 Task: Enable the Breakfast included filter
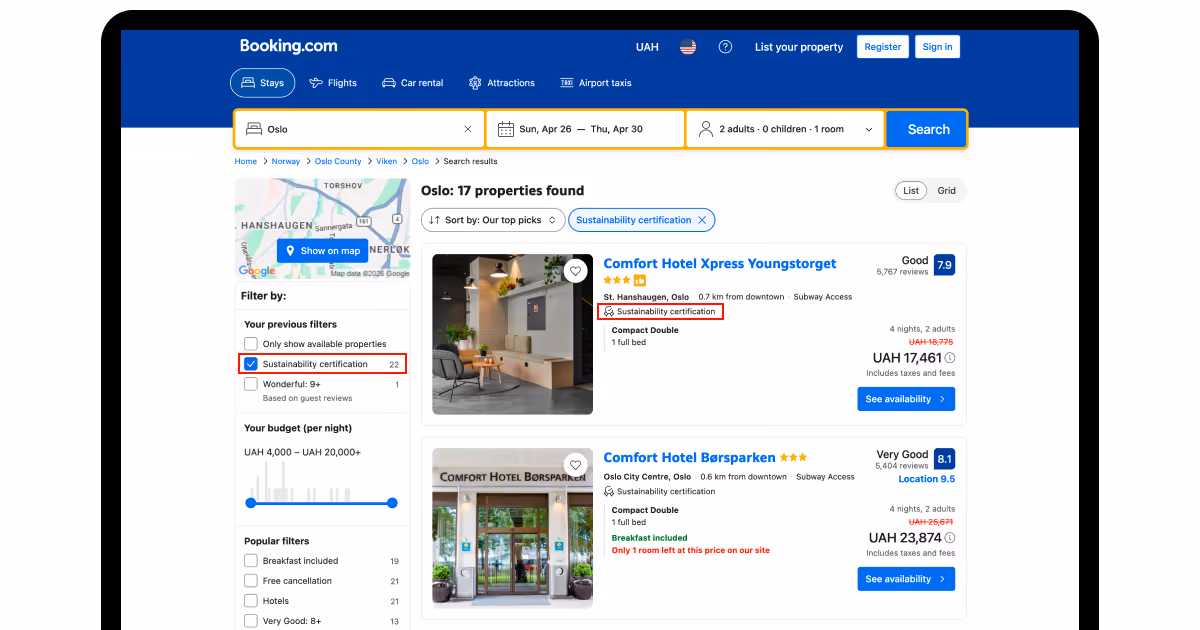(251, 560)
